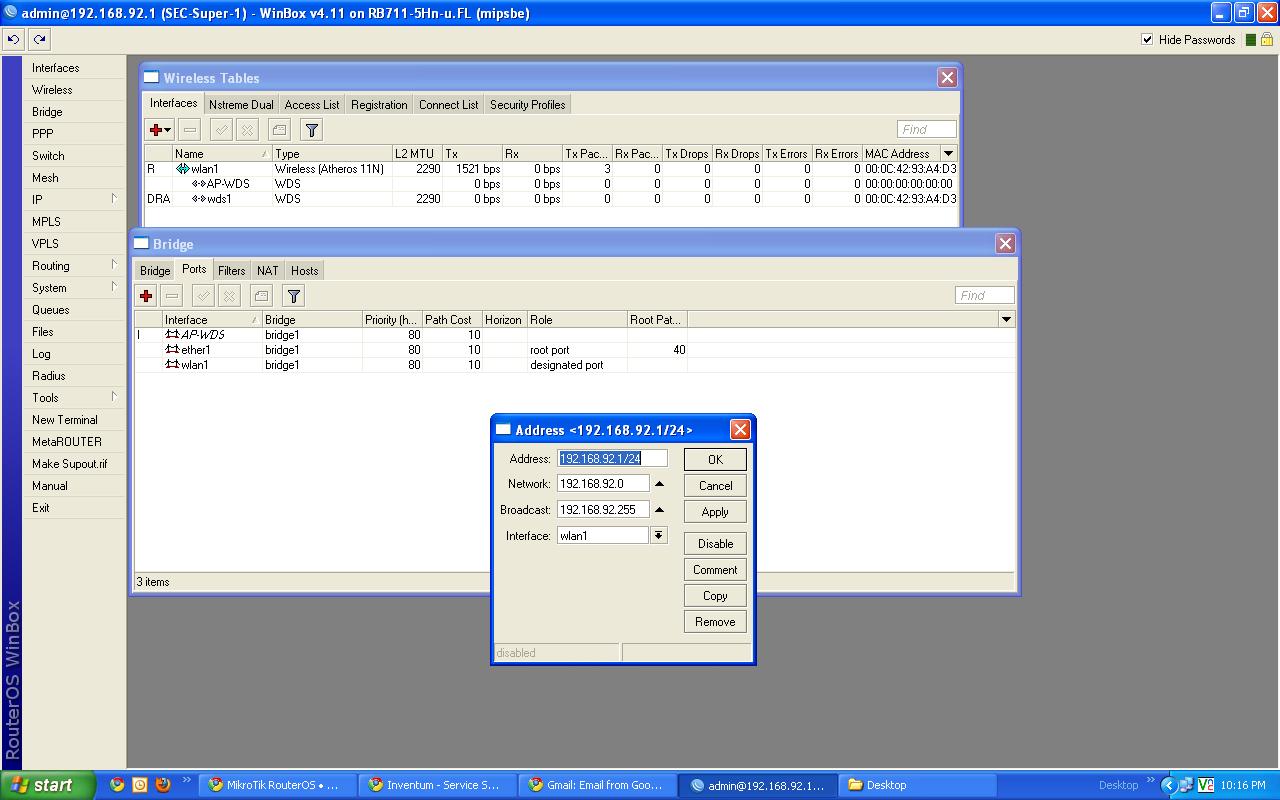
Task: Collapse the Broadcast field arrow
Action: click(659, 510)
